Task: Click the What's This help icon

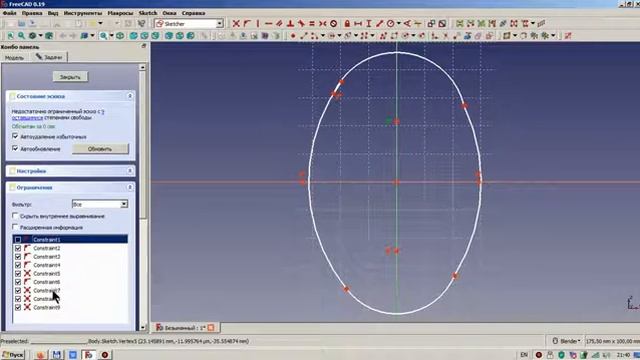Action: point(142,24)
